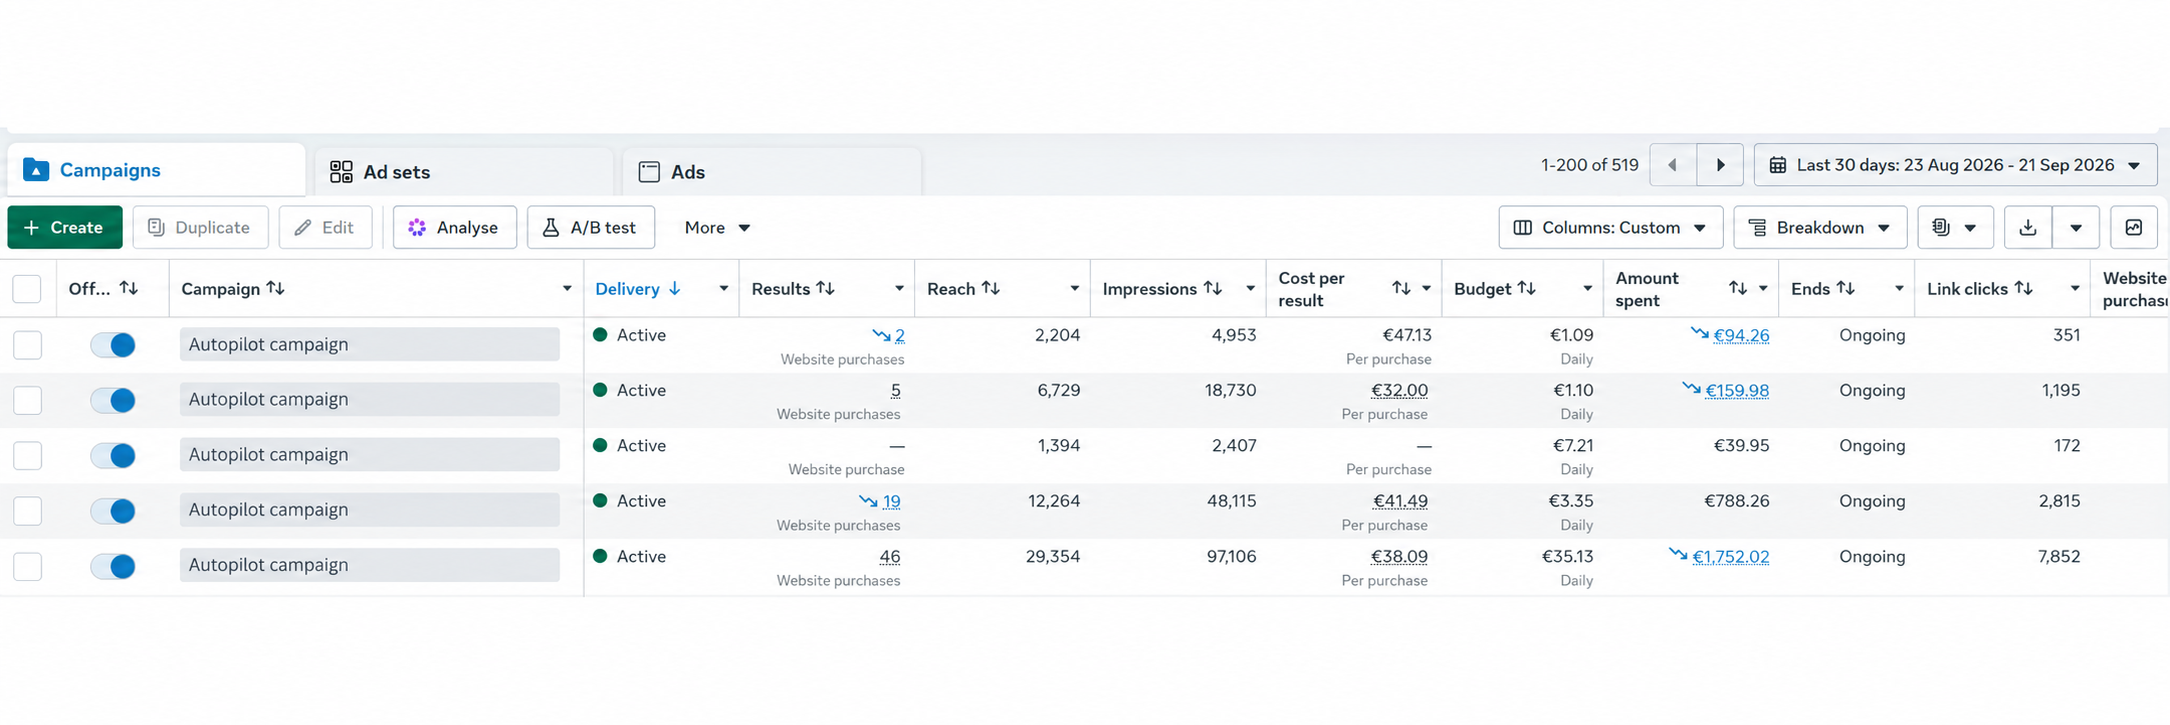Open result link showing 19 website purchases
Image resolution: width=2170 pixels, height=725 pixels.
point(891,502)
